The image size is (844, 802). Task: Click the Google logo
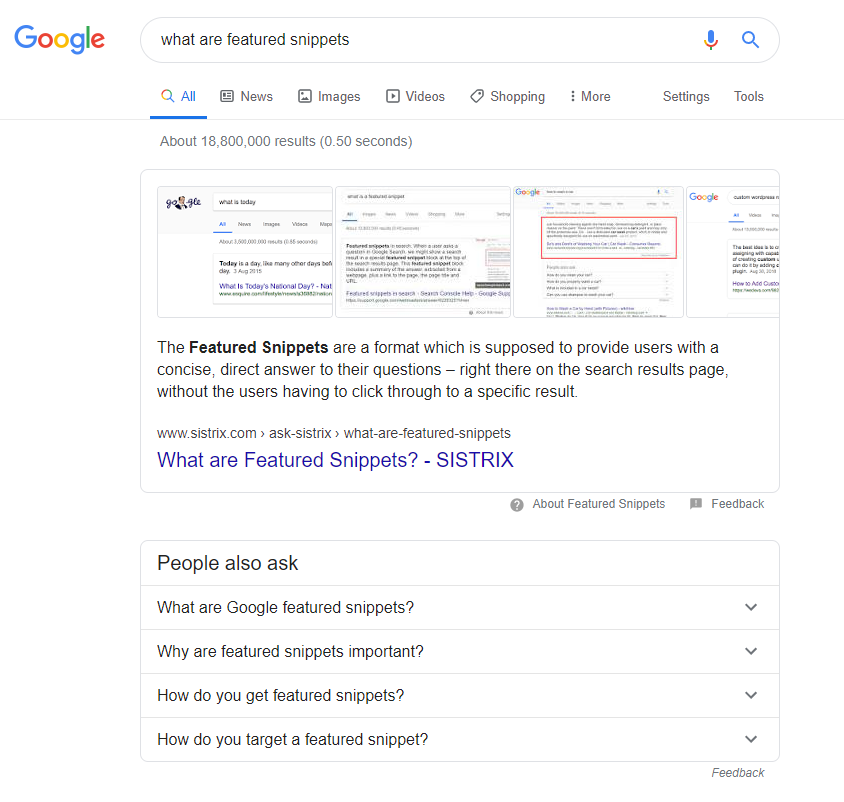coord(59,39)
